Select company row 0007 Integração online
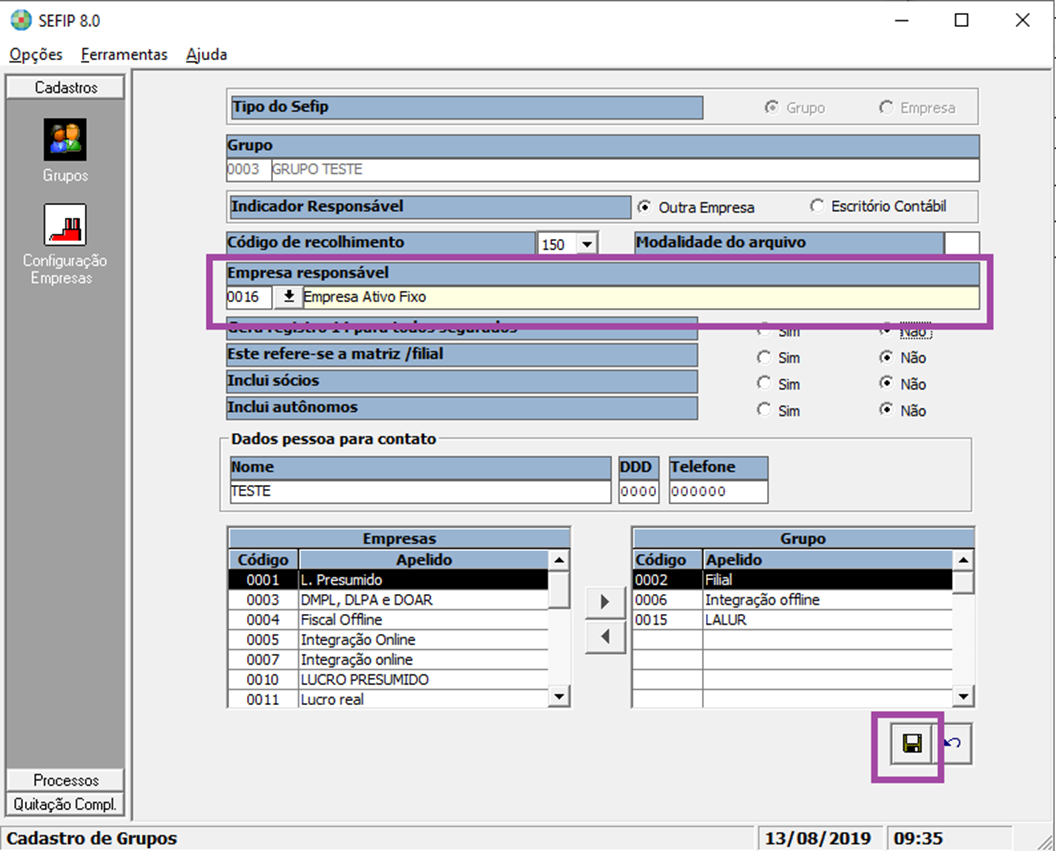 389,660
